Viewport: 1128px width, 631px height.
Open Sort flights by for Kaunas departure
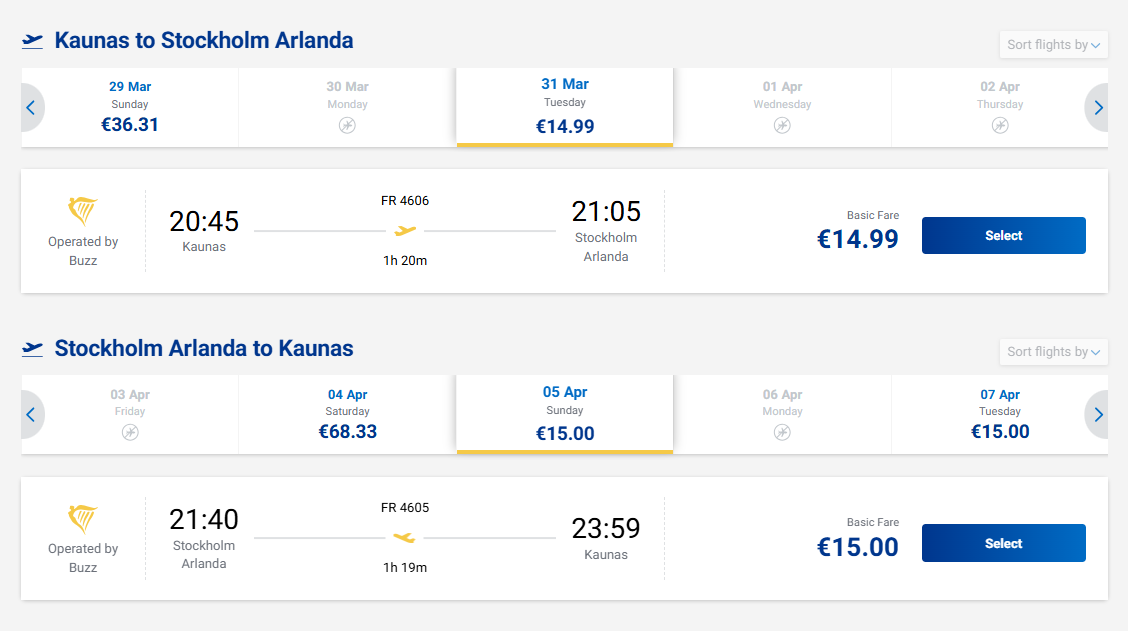tap(1053, 45)
